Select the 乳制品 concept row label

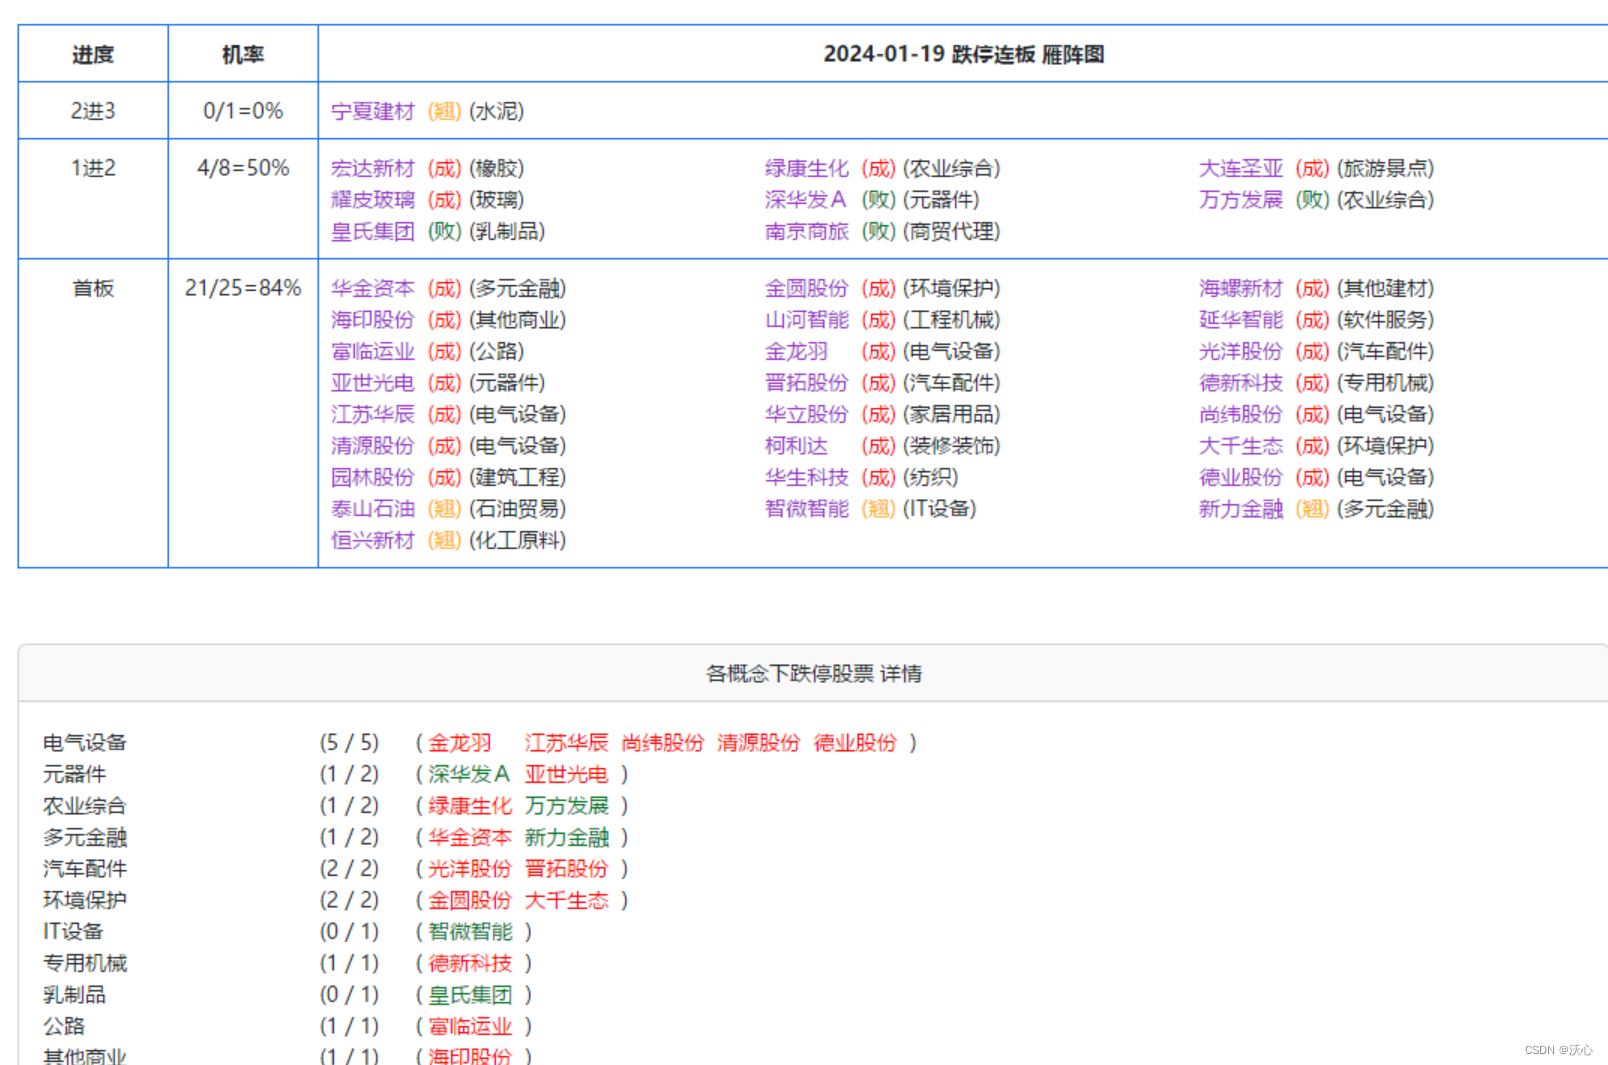74,994
